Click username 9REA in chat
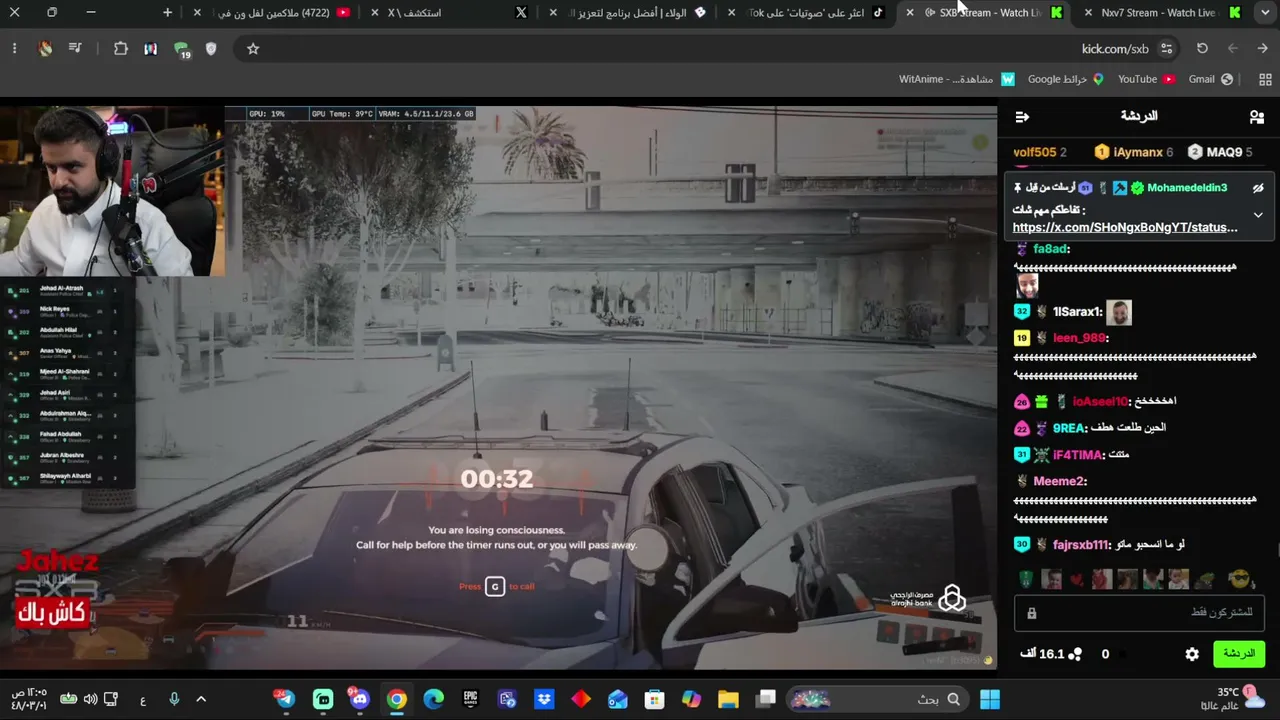This screenshot has width=1280, height=720. tap(1069, 428)
